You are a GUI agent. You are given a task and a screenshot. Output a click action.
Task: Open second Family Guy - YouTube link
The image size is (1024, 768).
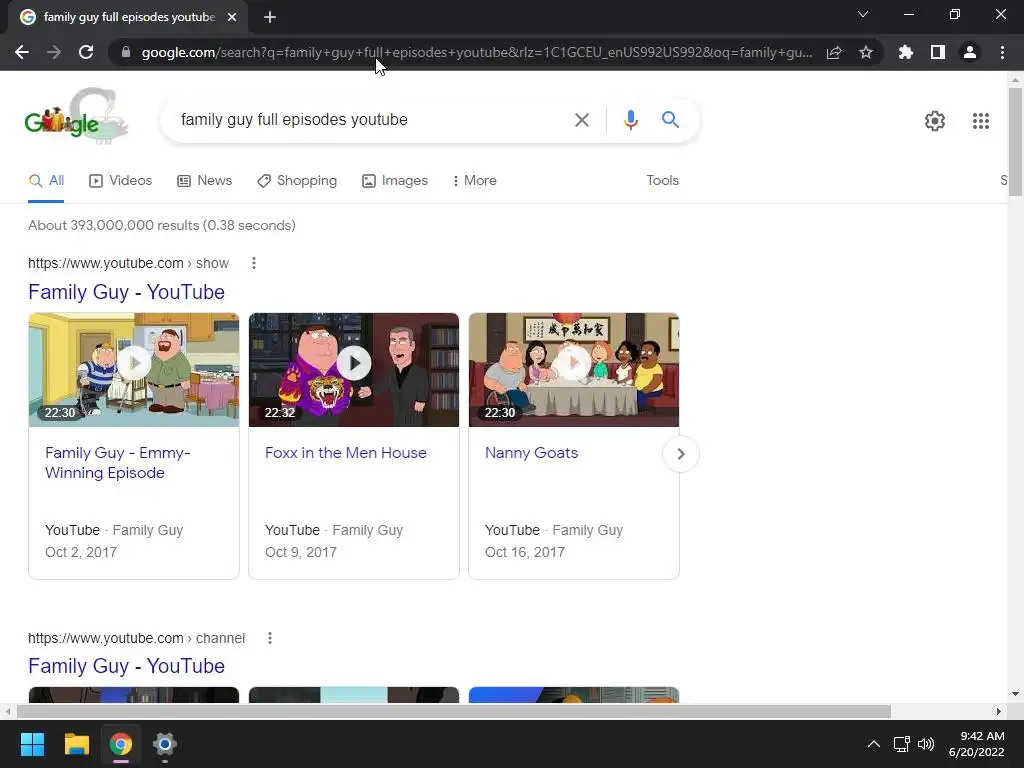(x=127, y=666)
